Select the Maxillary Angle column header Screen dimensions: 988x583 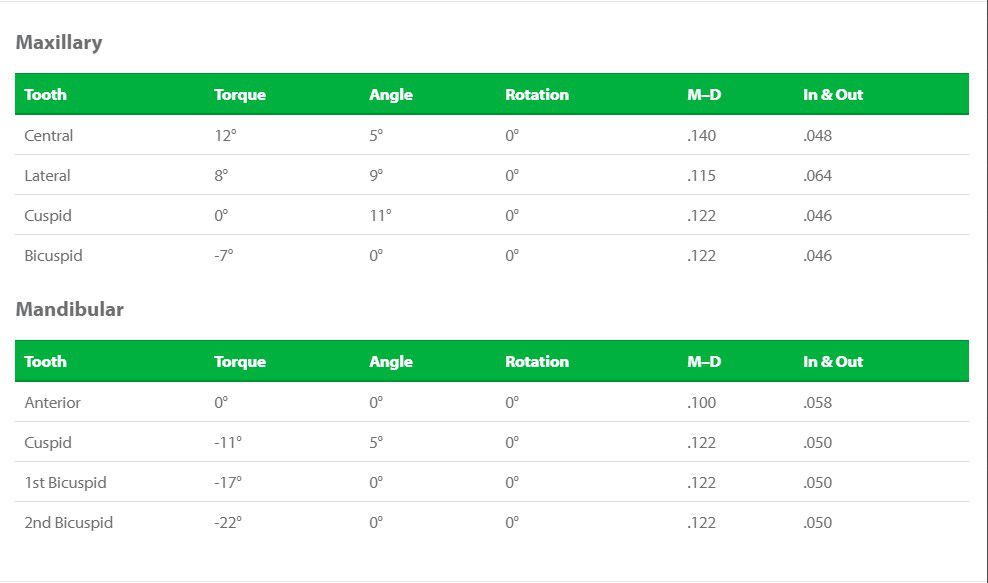pos(391,95)
